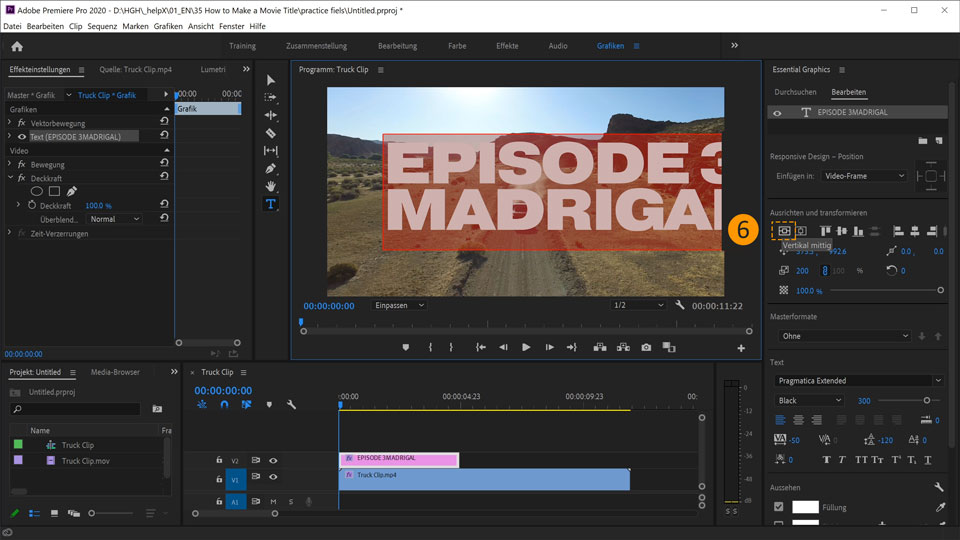Image resolution: width=960 pixels, height=540 pixels.
Task: Click the vertical center align icon
Action: click(x=784, y=231)
